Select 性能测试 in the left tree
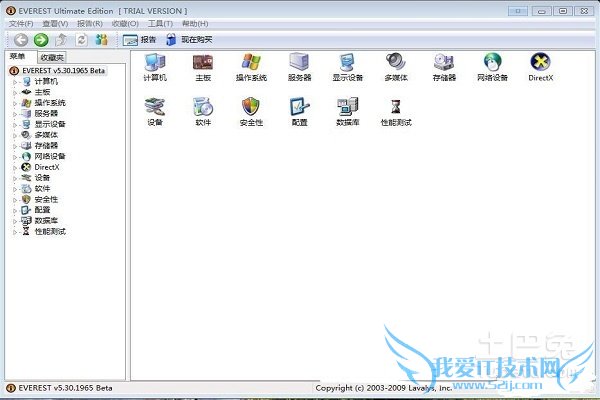This screenshot has height=400, width=600. (x=50, y=232)
